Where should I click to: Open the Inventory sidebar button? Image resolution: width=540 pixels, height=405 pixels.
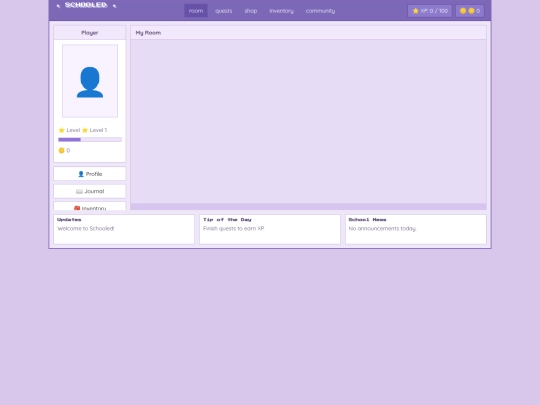point(90,206)
